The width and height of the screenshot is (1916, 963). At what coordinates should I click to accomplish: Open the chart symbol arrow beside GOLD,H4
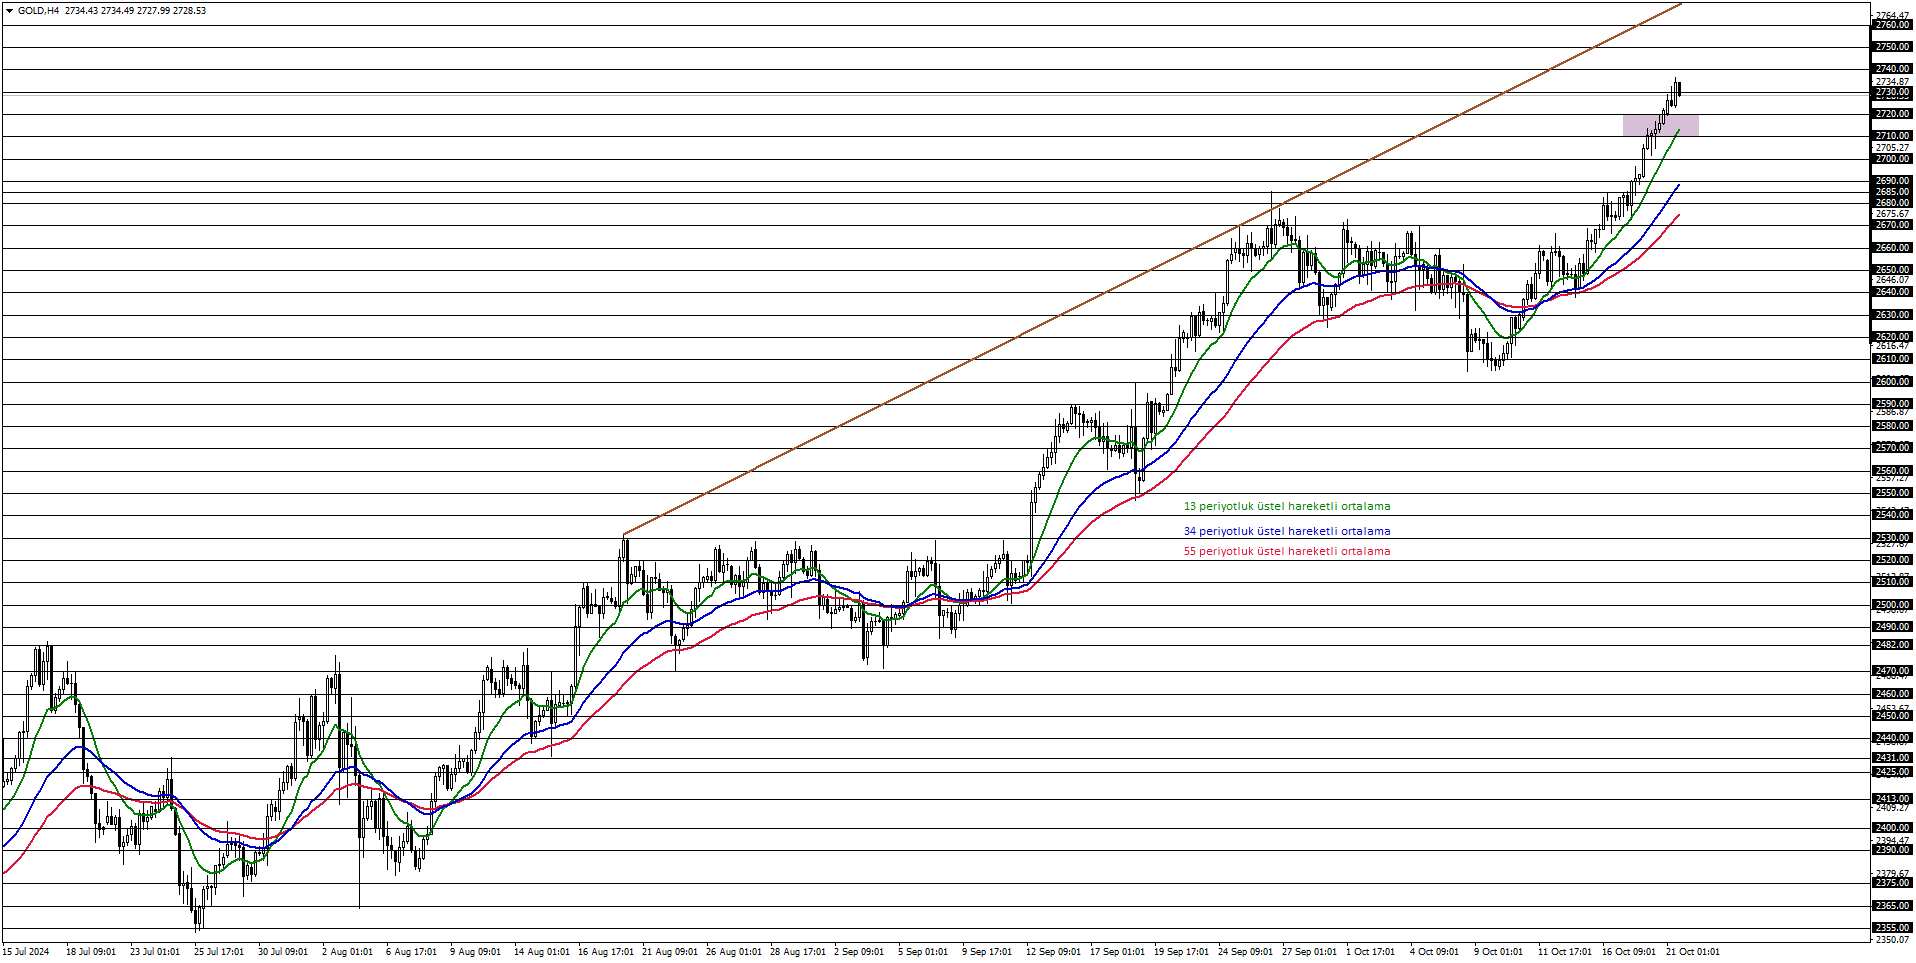9,11
